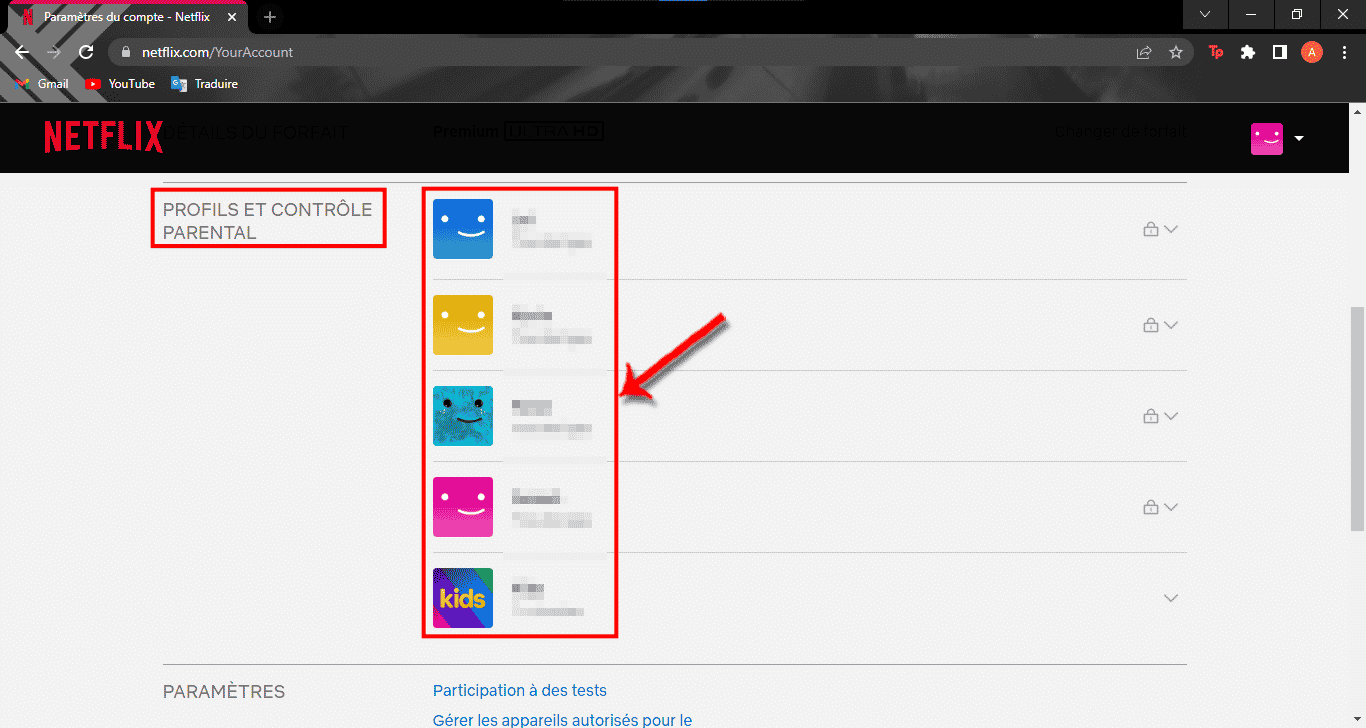Screen dimensions: 1366x728
Task: Open the Gmail bookmark
Action: point(42,84)
